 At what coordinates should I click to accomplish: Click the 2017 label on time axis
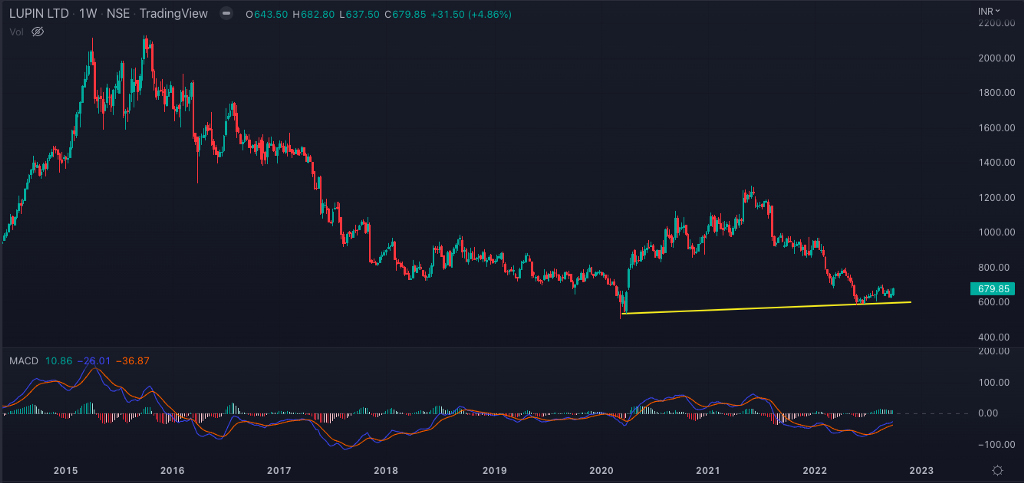click(279, 471)
